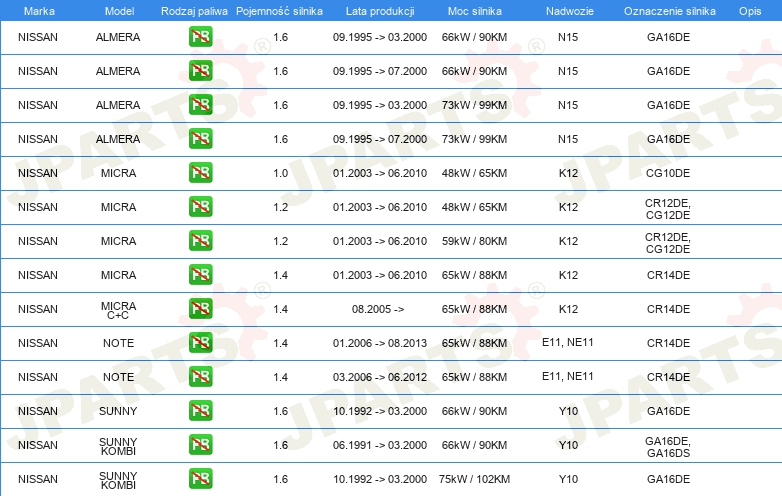Select the 08.2005 production date cell
Viewport: 782px width, 496px height.
pos(379,309)
